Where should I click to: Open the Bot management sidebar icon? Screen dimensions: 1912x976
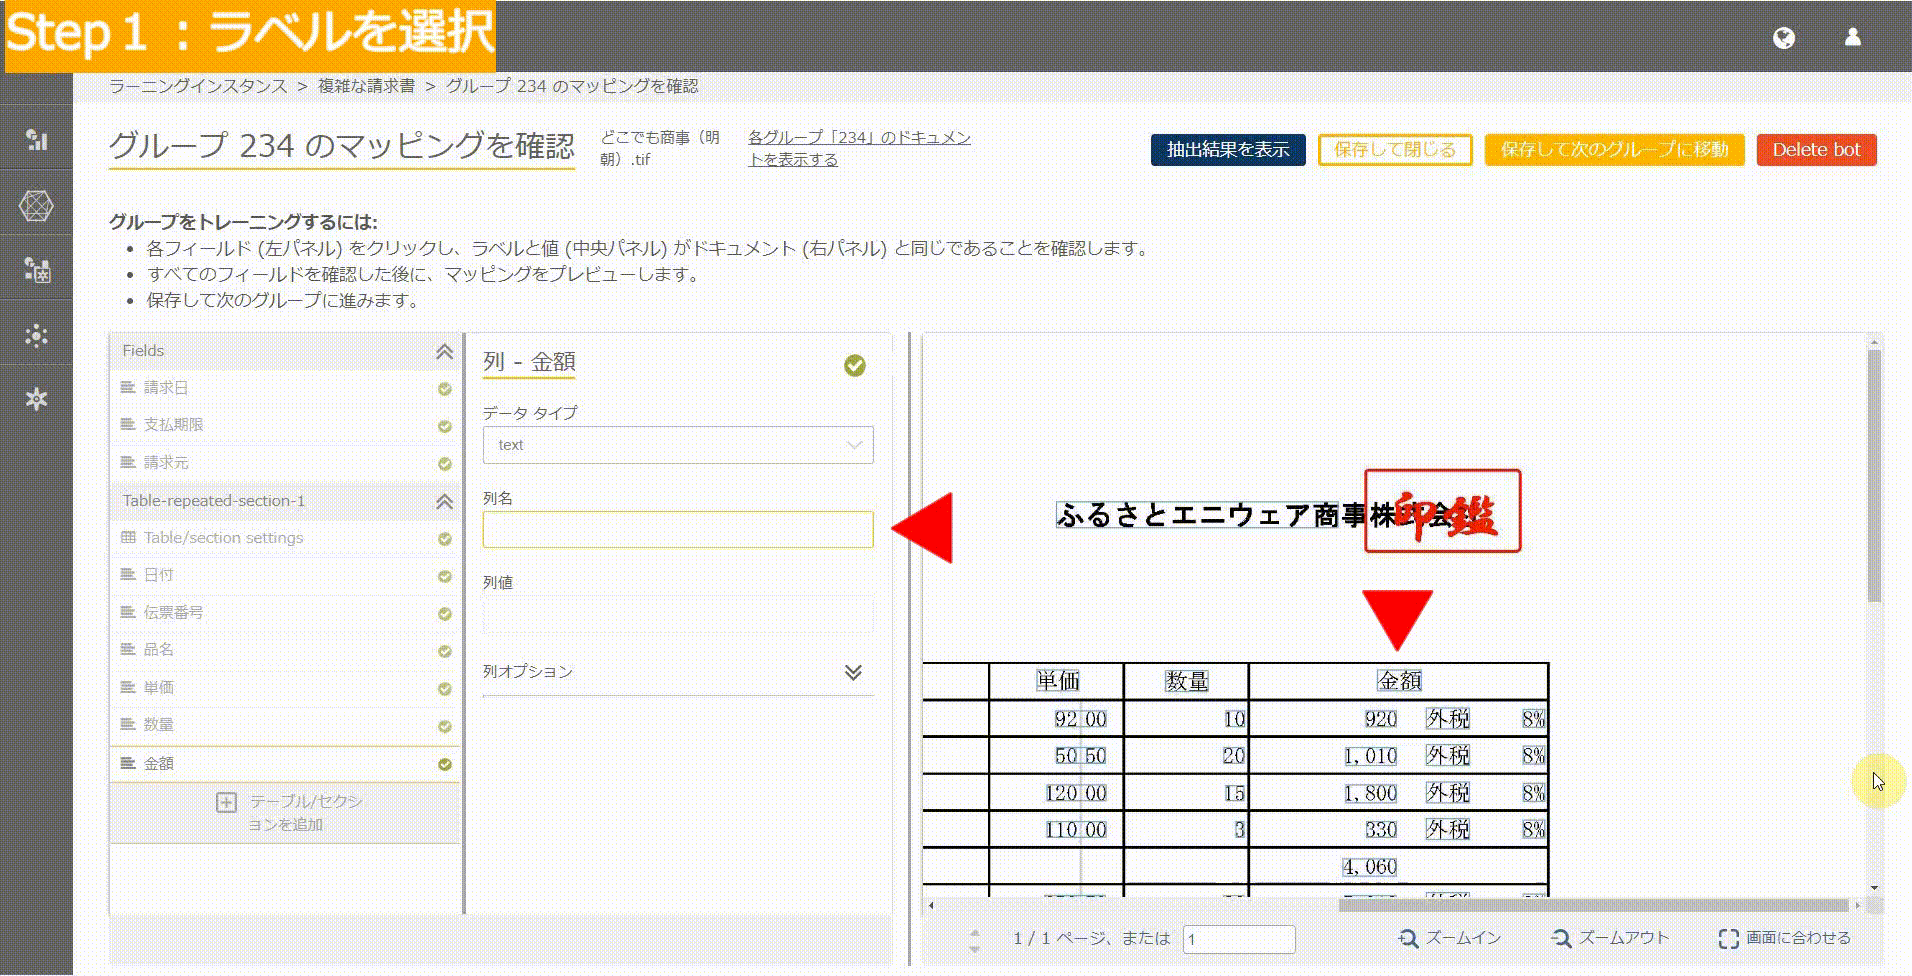36,270
